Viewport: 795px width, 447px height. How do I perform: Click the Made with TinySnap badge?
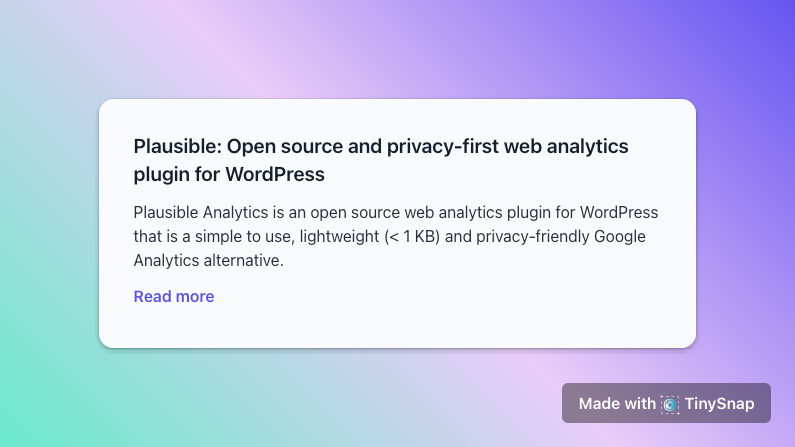tap(666, 403)
